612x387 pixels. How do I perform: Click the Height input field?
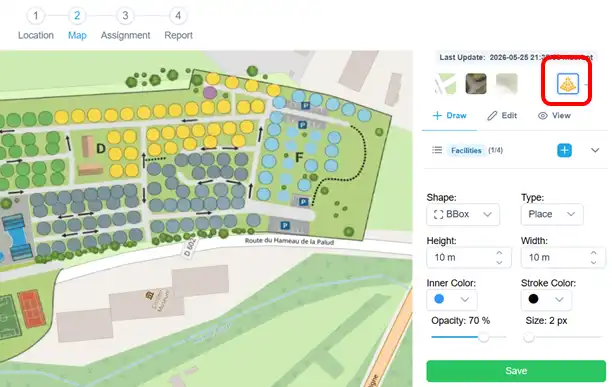469,257
